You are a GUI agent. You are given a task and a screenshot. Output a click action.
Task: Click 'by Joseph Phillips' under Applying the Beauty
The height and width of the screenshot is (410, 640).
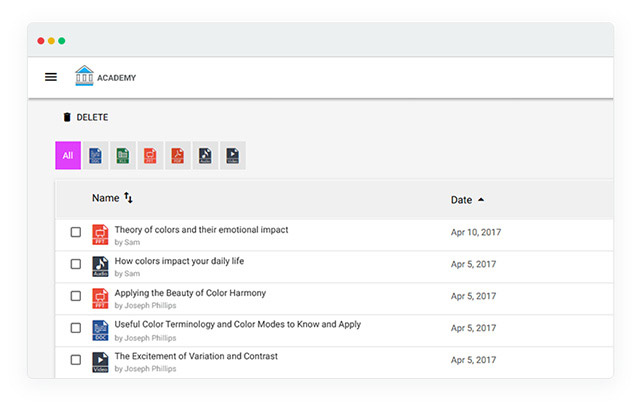coord(145,306)
